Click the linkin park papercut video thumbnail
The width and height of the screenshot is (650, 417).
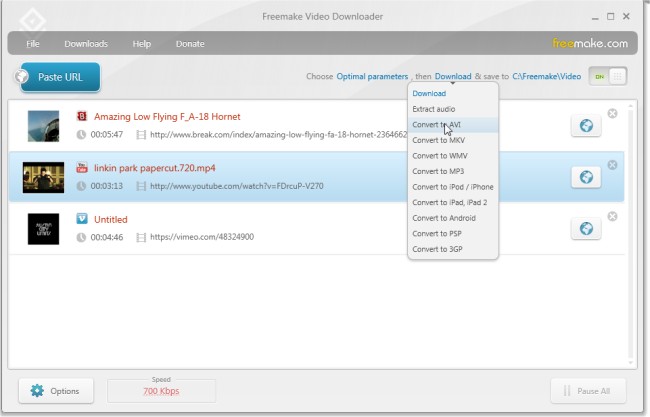coord(44,177)
